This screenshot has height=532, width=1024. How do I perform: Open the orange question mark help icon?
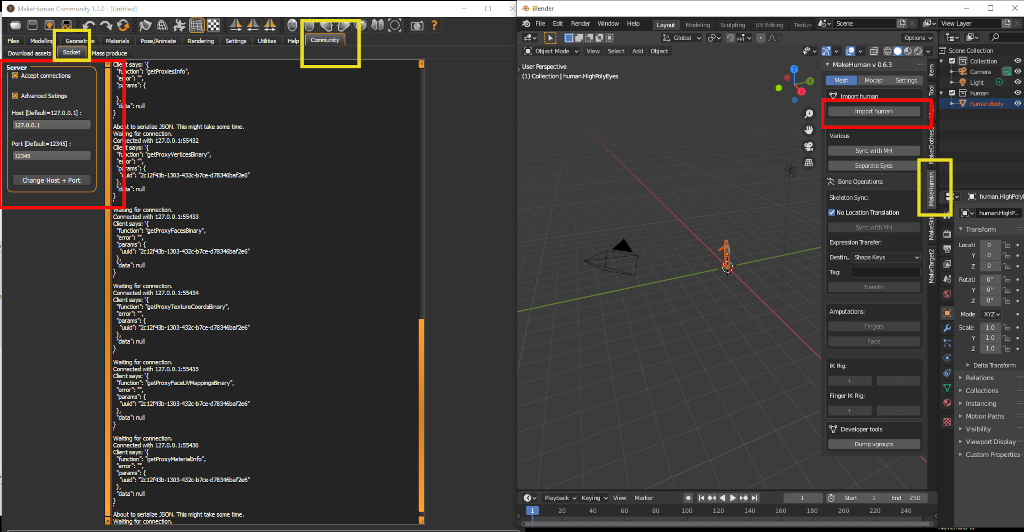pos(434,25)
